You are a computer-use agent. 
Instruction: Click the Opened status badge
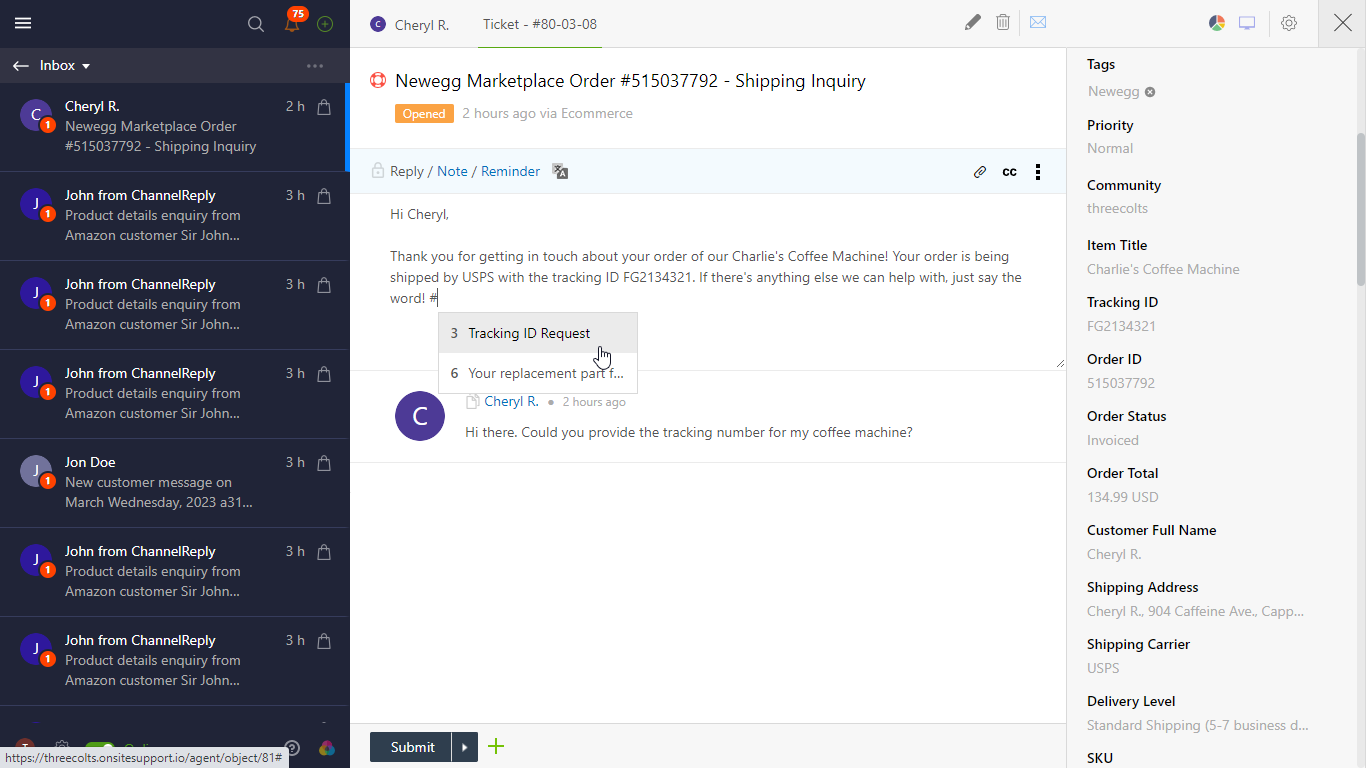click(x=424, y=114)
